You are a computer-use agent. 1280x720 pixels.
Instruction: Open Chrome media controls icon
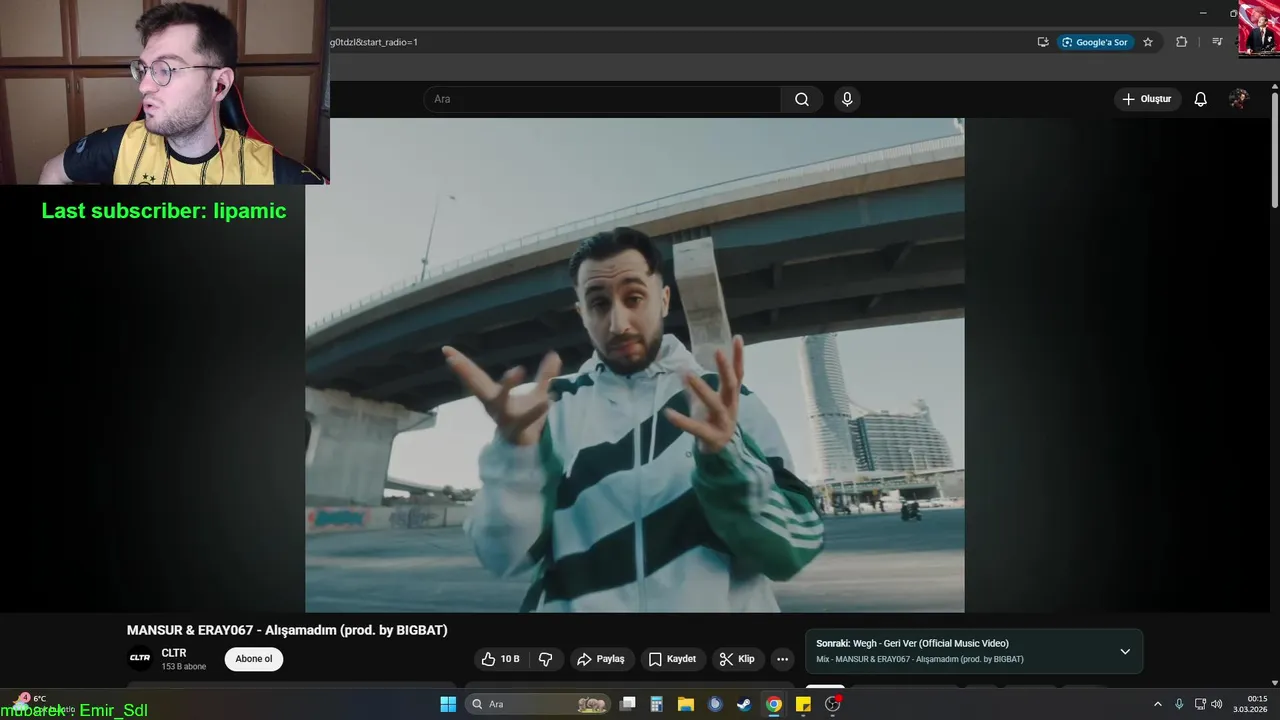(x=1217, y=42)
